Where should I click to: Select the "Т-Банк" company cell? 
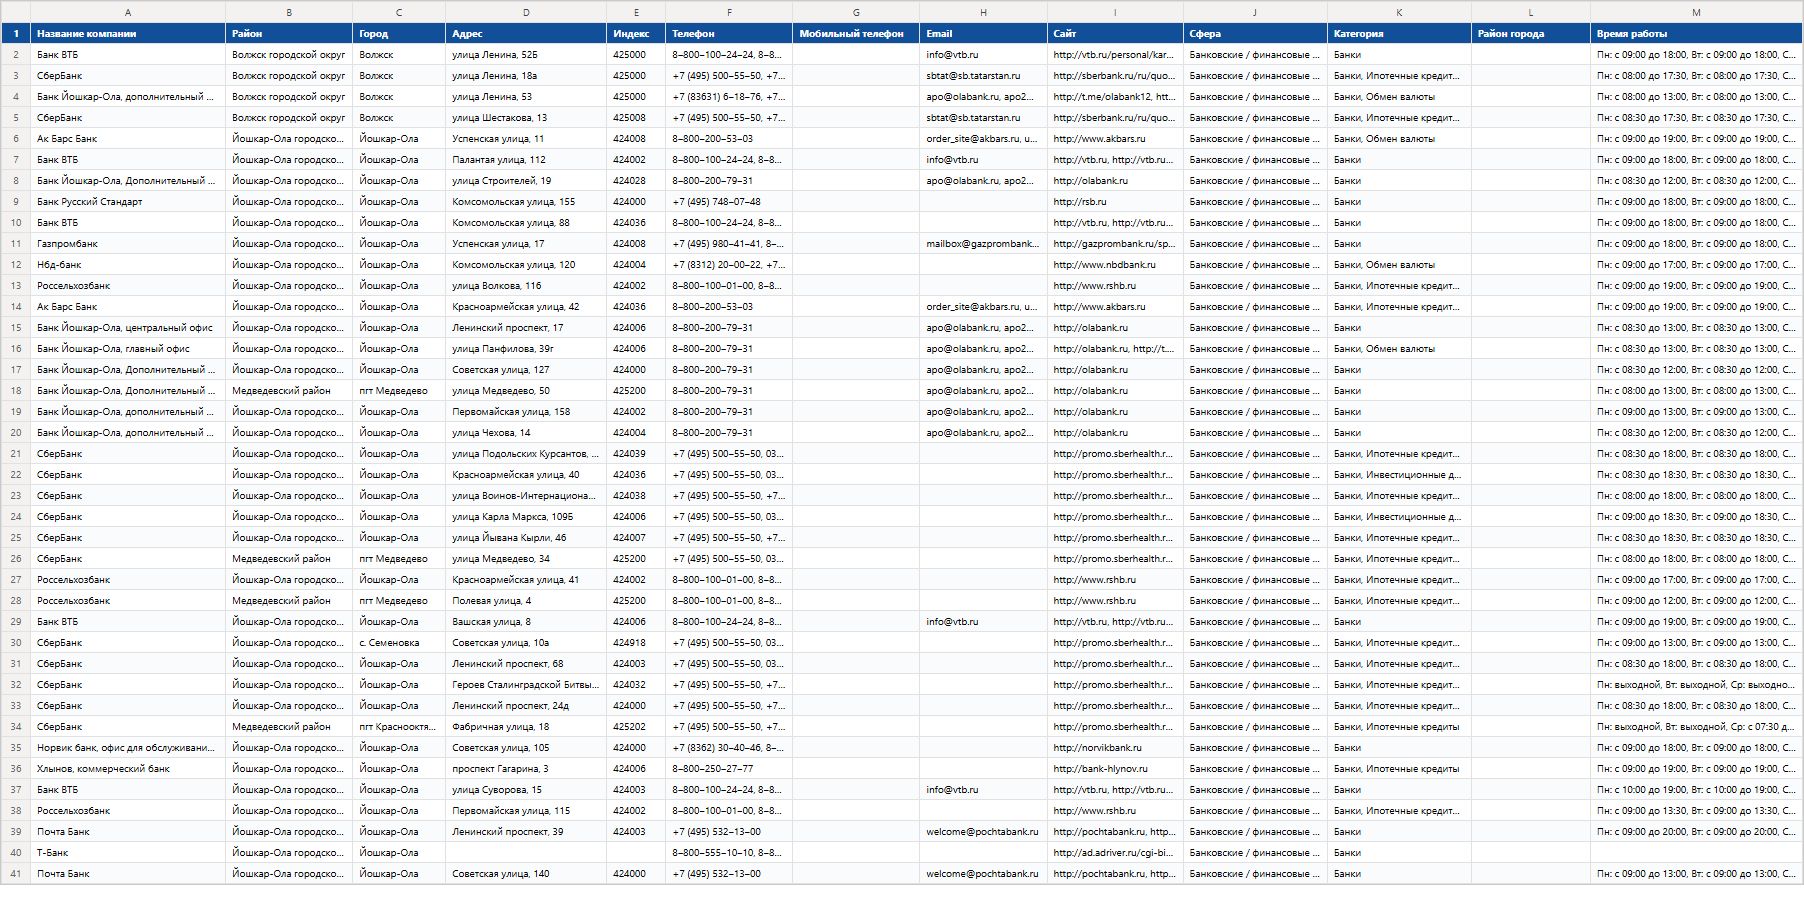[128, 853]
